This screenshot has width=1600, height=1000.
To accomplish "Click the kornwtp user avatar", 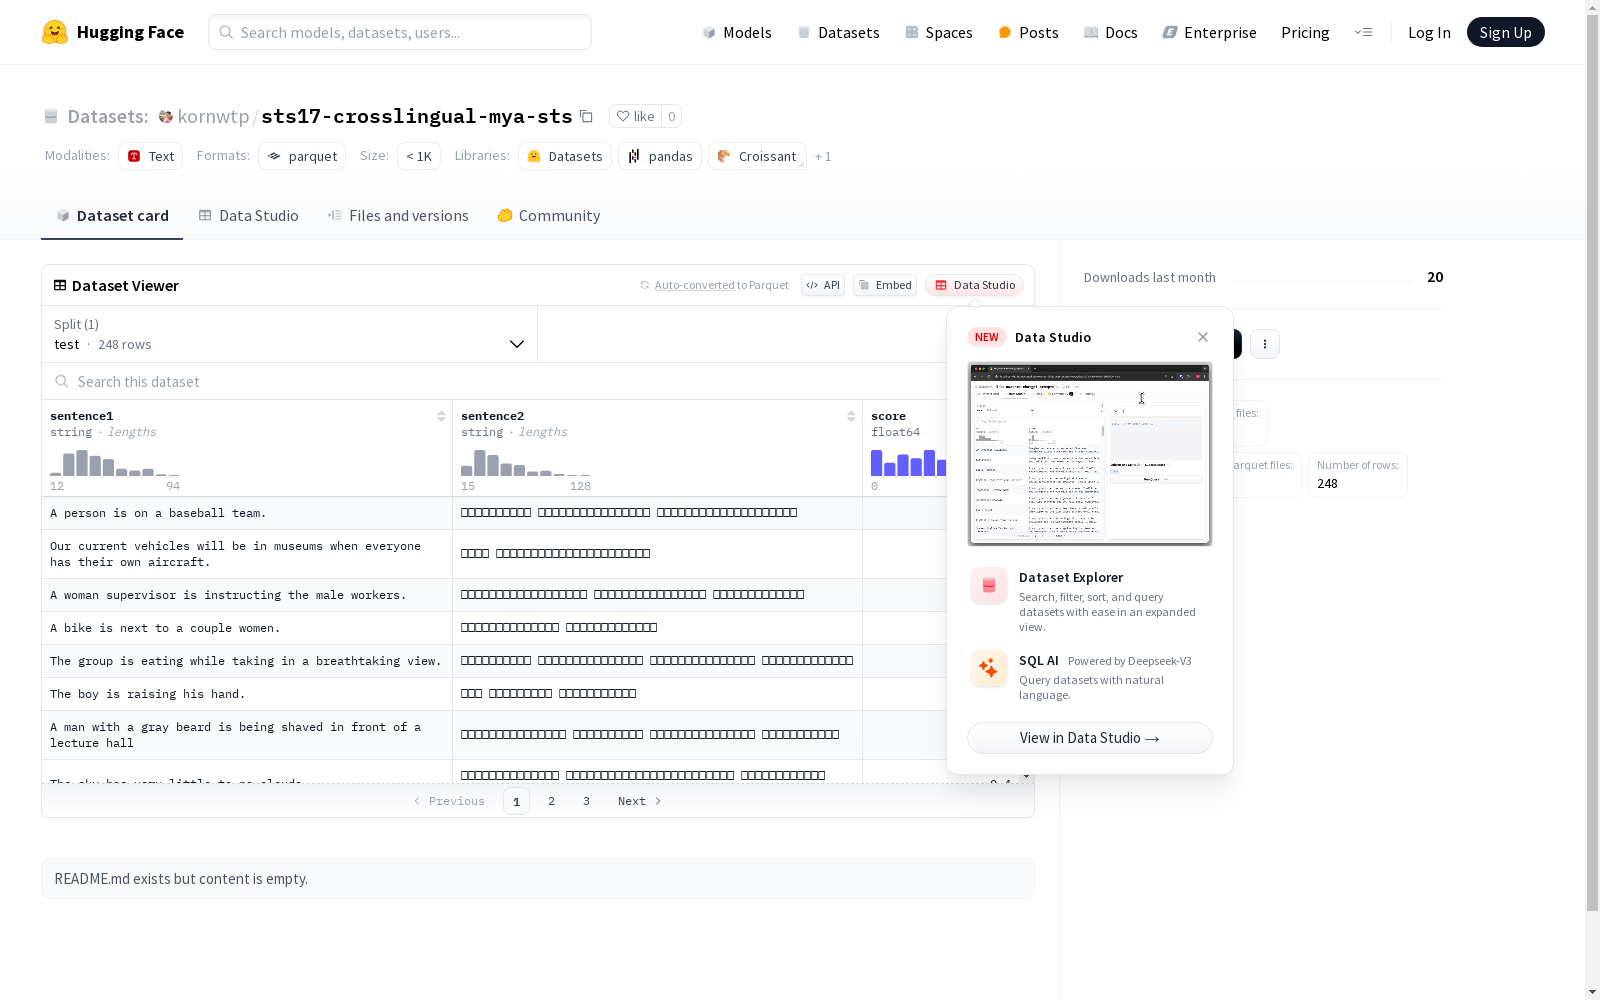I will 166,116.
